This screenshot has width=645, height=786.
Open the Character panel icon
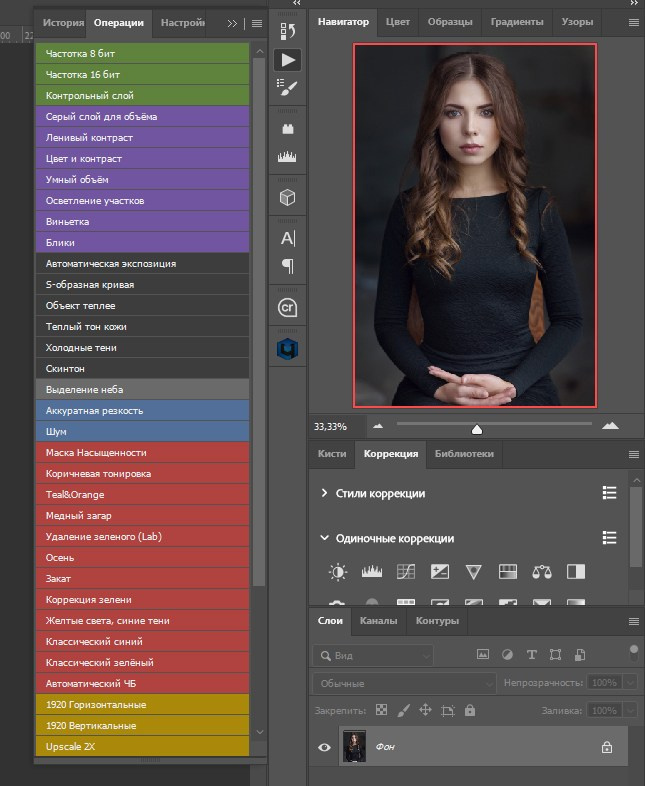pos(288,238)
